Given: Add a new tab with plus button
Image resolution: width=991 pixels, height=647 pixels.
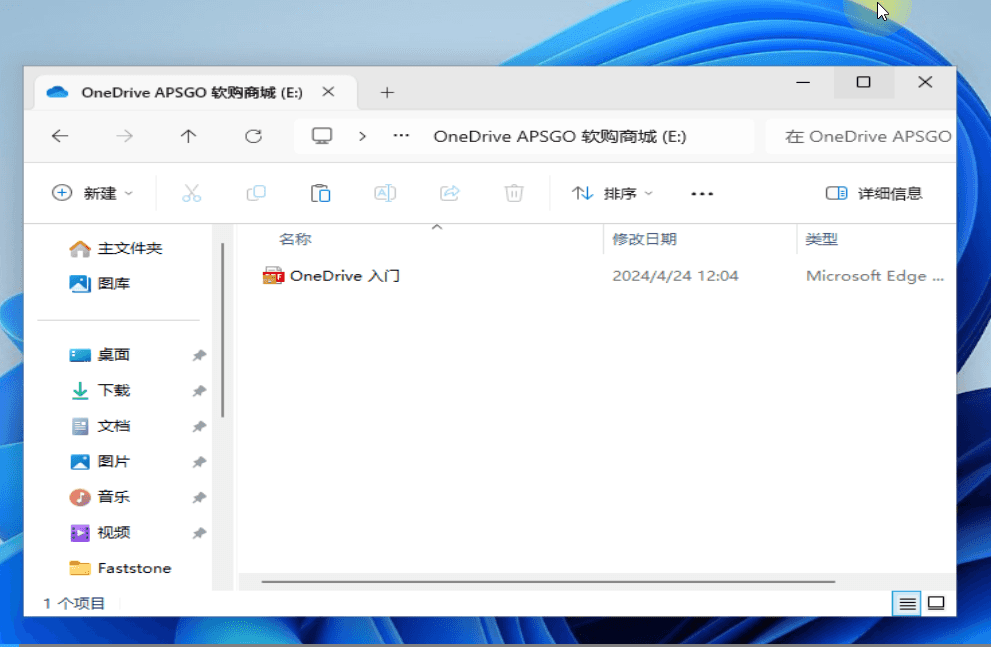Looking at the screenshot, I should click(x=387, y=93).
